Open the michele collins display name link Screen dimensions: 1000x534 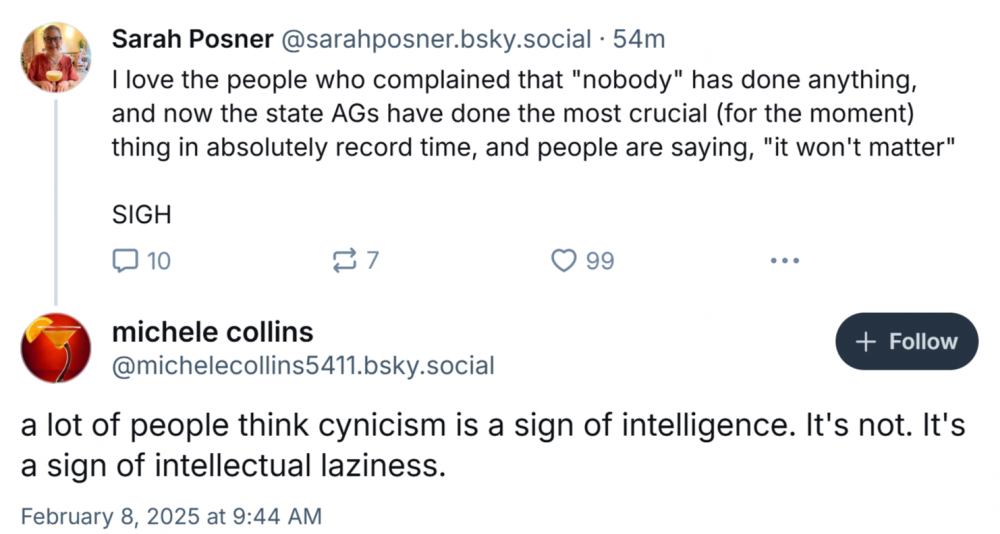click(212, 332)
